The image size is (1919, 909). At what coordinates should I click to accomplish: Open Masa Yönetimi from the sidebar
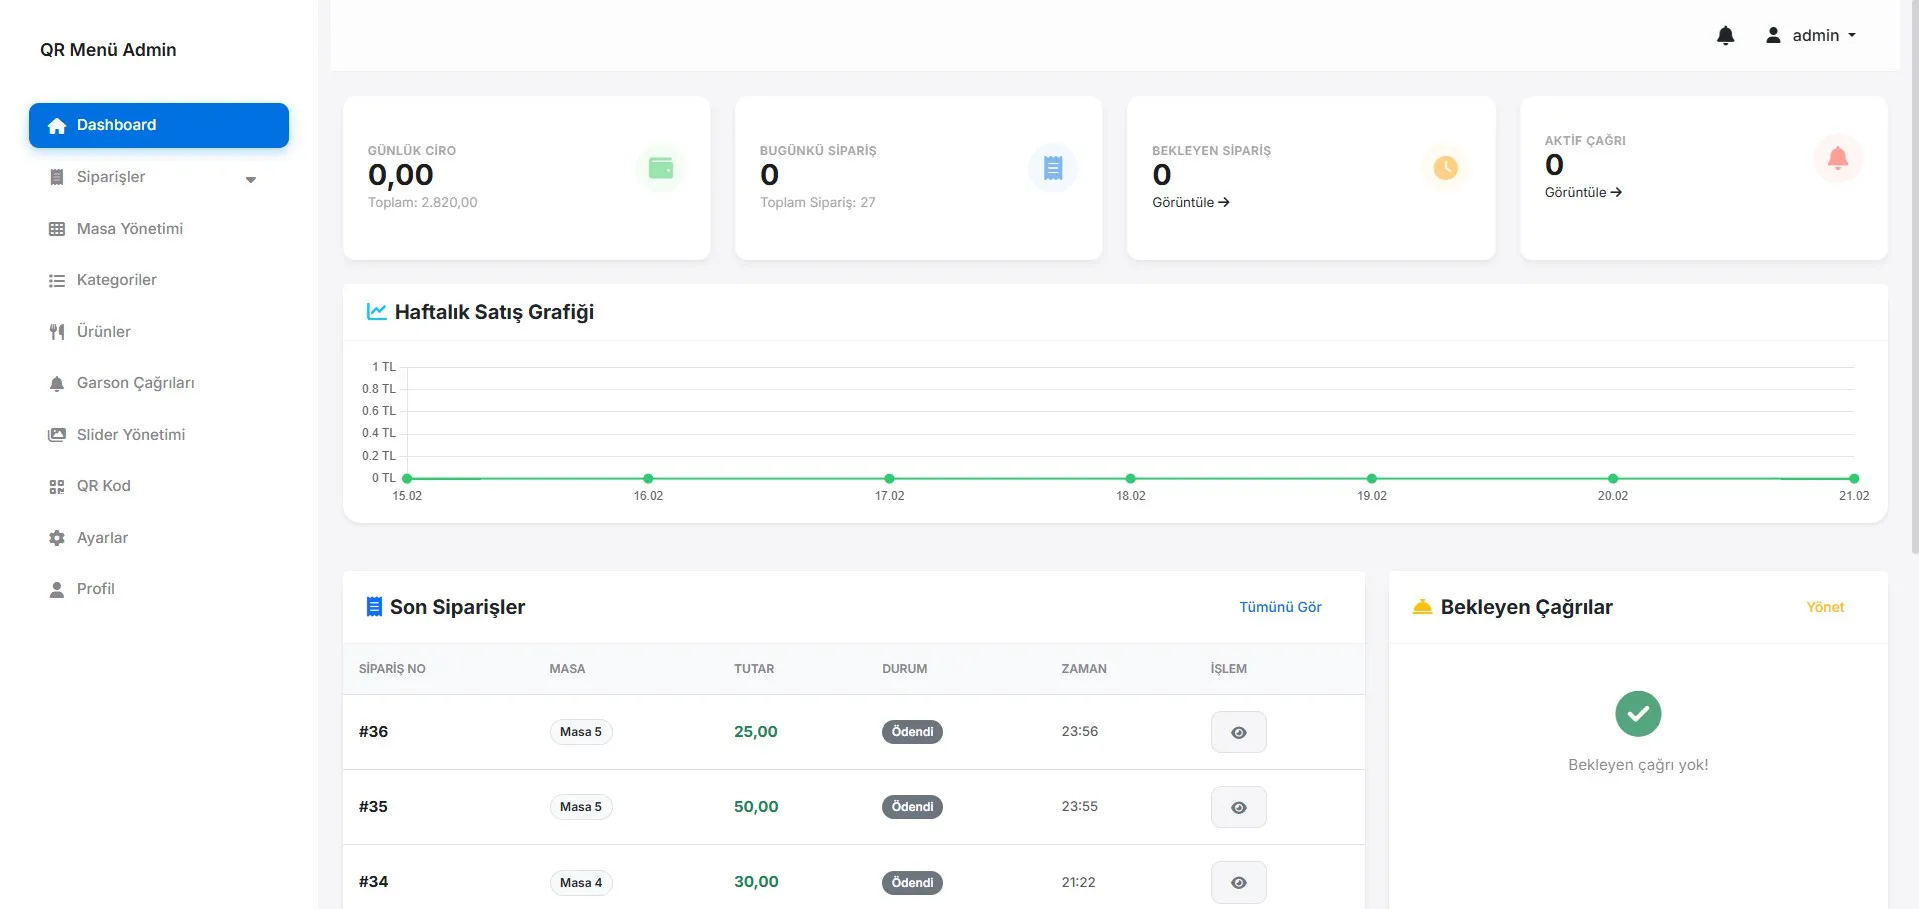[x=129, y=229]
